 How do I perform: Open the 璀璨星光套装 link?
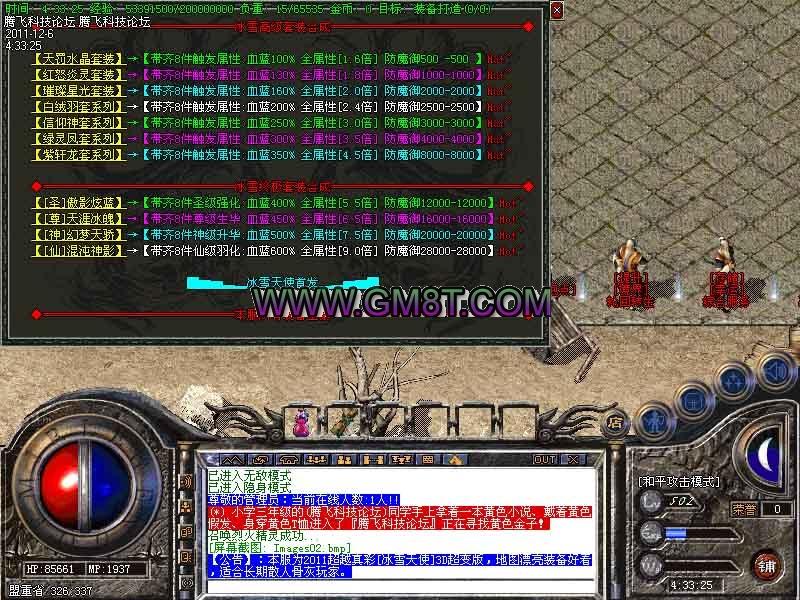[x=78, y=91]
